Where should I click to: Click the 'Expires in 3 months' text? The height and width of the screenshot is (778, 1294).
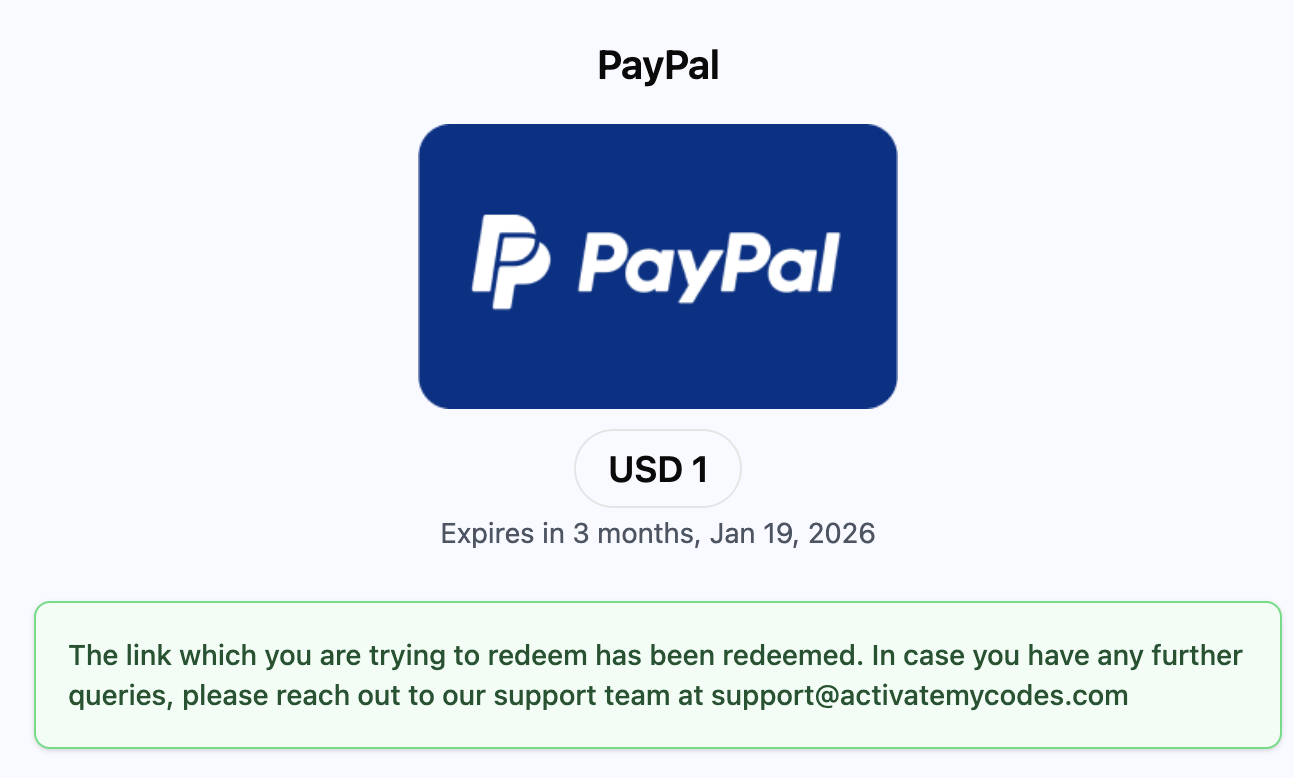pos(566,533)
